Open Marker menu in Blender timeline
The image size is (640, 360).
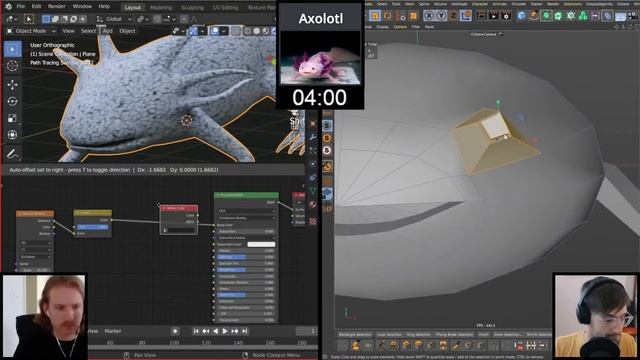click(113, 331)
